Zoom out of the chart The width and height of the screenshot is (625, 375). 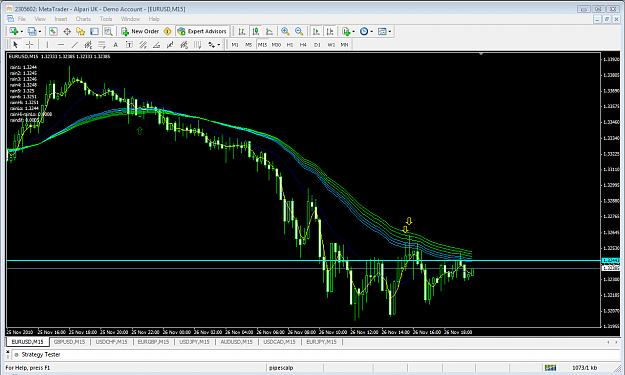pos(299,31)
